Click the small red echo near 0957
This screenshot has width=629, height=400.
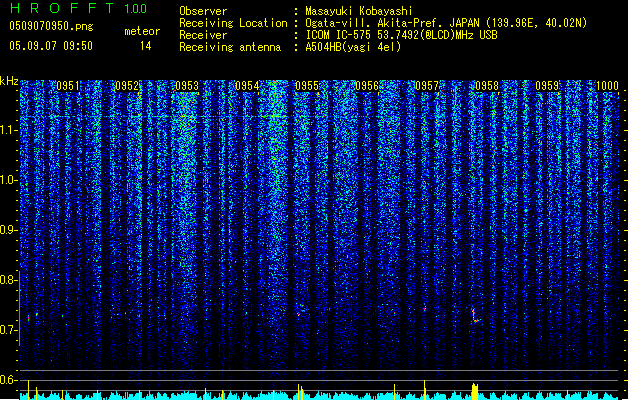tap(424, 309)
